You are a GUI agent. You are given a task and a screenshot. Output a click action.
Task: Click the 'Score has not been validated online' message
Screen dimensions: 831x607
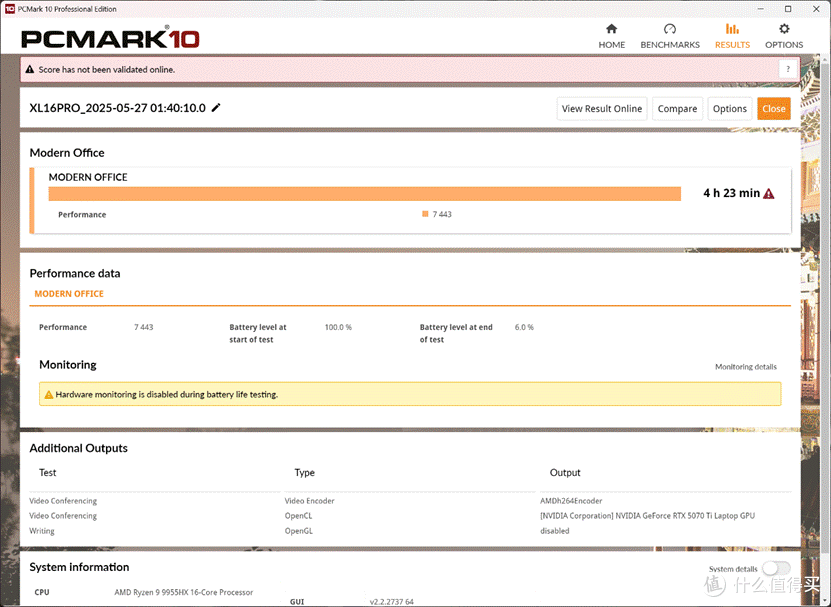click(x=107, y=69)
